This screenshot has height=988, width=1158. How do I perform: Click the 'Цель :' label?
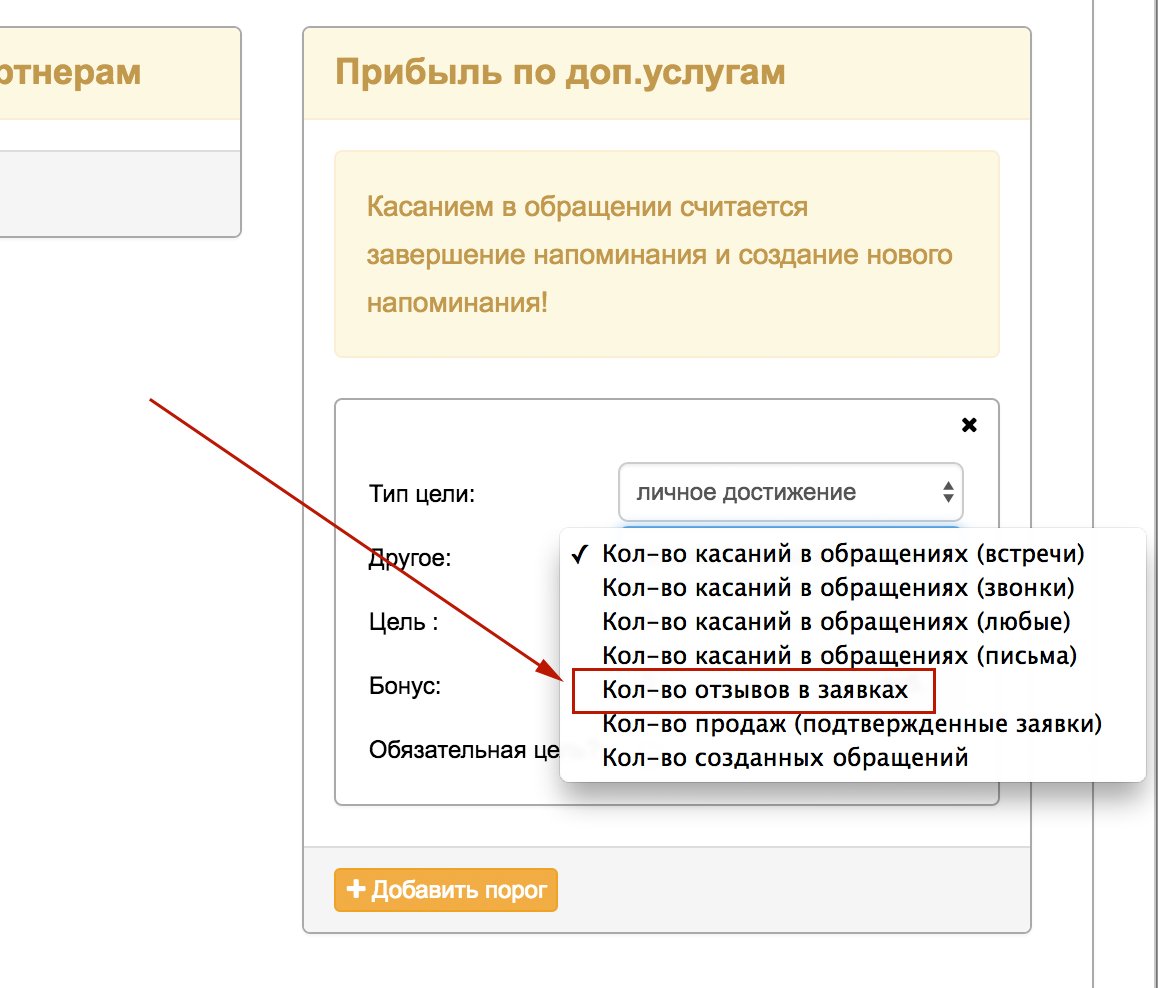point(403,622)
